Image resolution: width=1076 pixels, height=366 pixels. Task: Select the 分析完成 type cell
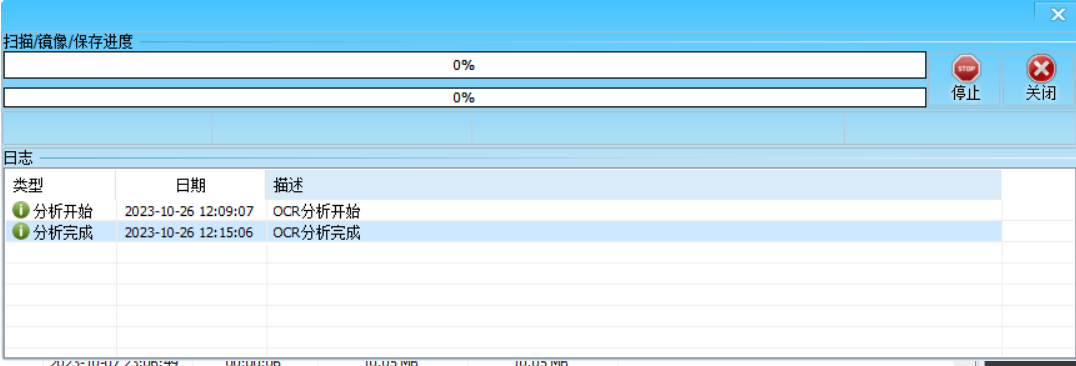(x=61, y=233)
